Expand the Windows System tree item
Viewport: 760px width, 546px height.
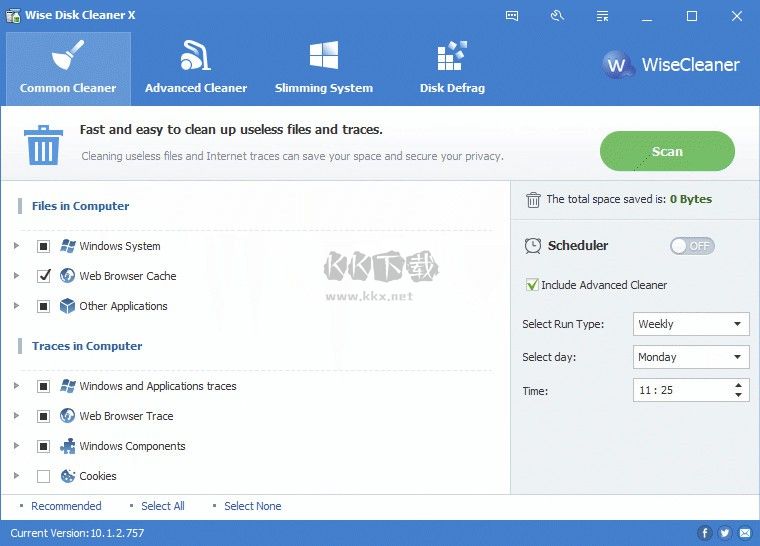(x=17, y=246)
